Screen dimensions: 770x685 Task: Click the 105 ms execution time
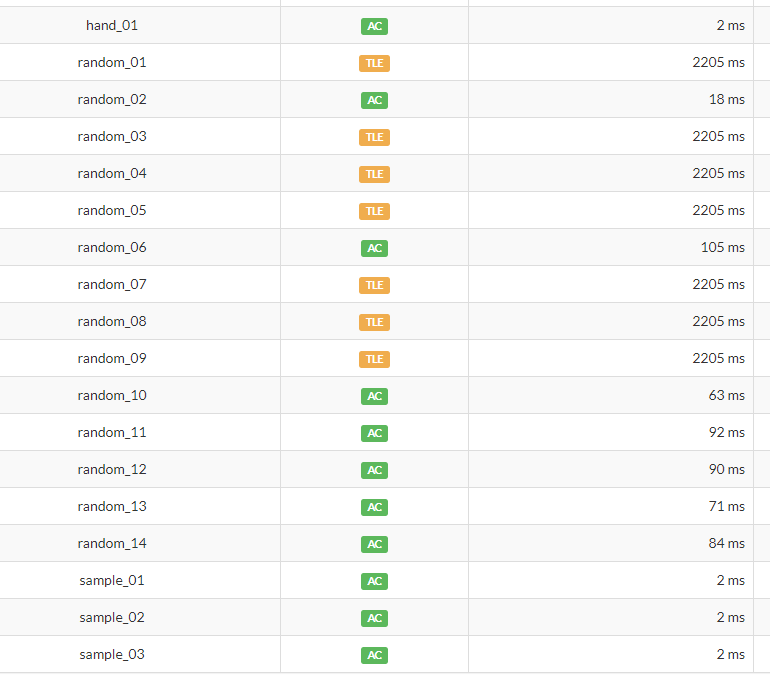723,247
